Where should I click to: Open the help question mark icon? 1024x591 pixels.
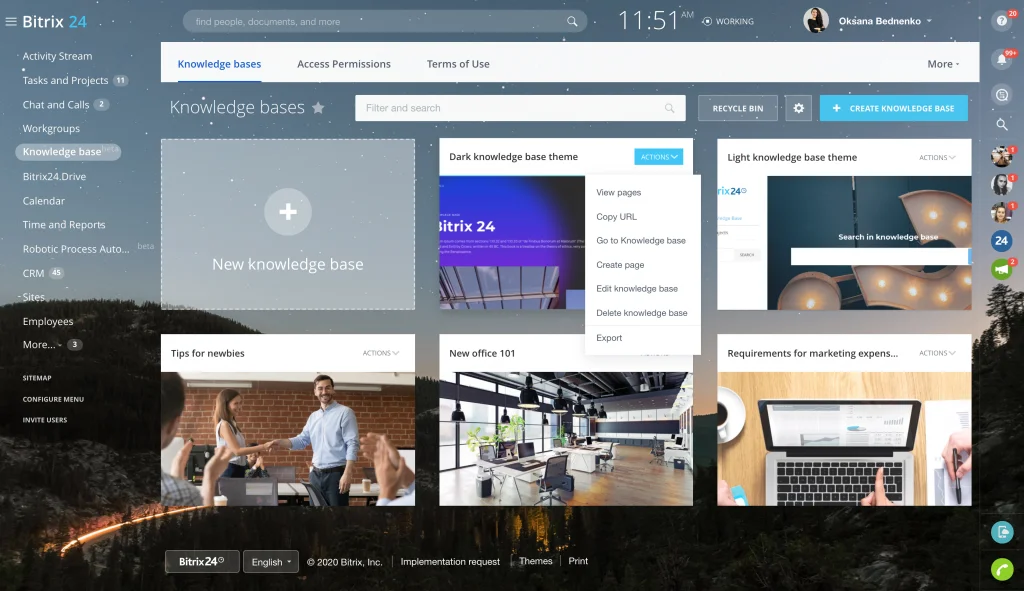point(1001,21)
